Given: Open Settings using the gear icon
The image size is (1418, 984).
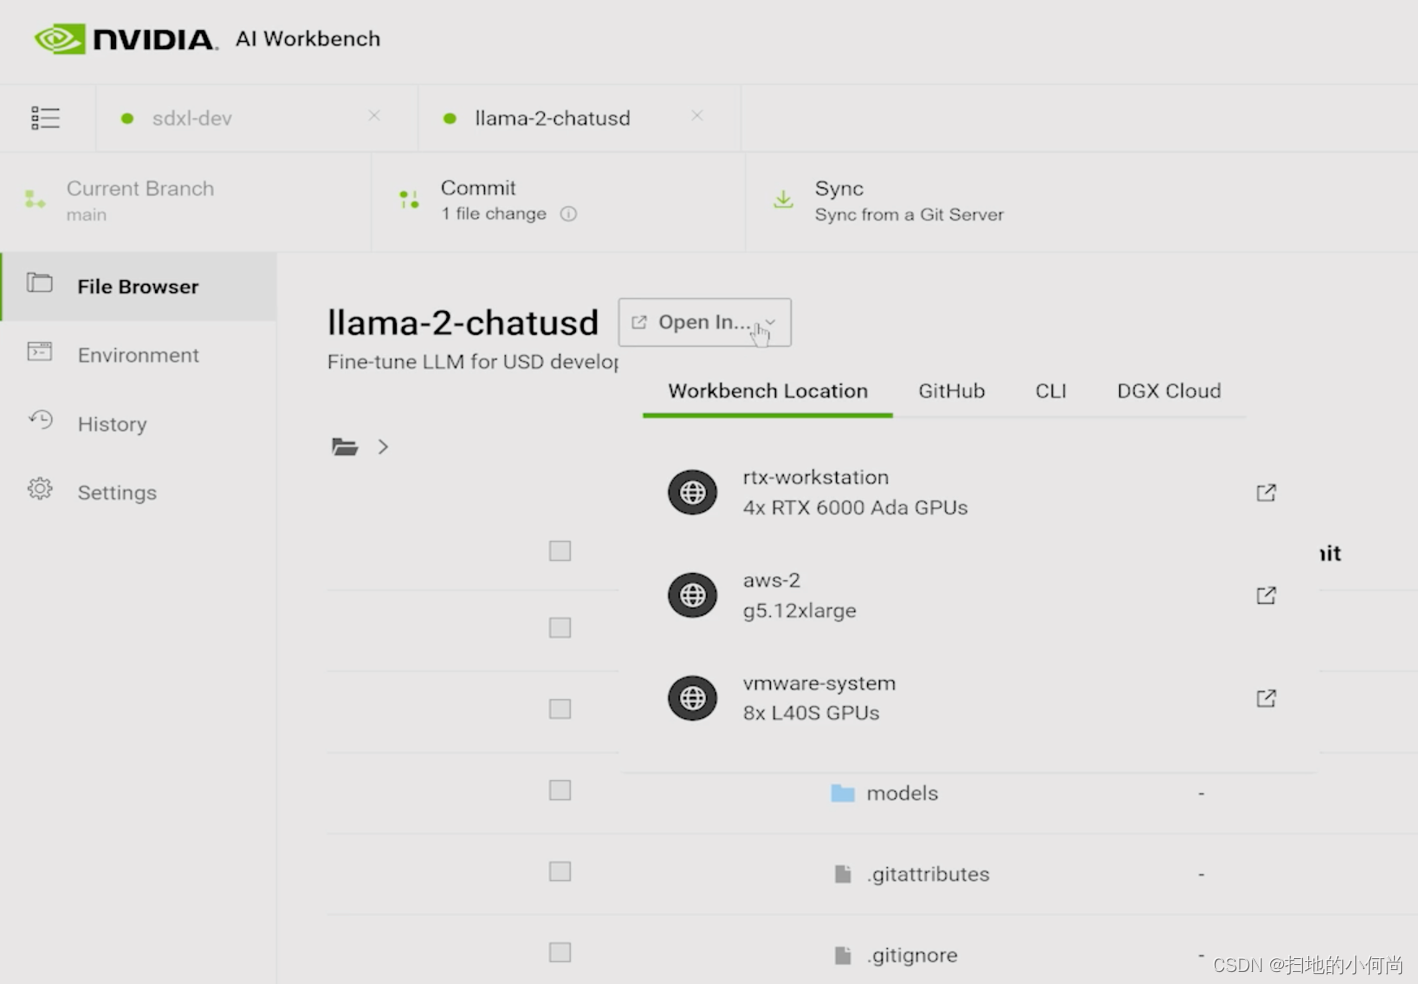Looking at the screenshot, I should point(40,489).
